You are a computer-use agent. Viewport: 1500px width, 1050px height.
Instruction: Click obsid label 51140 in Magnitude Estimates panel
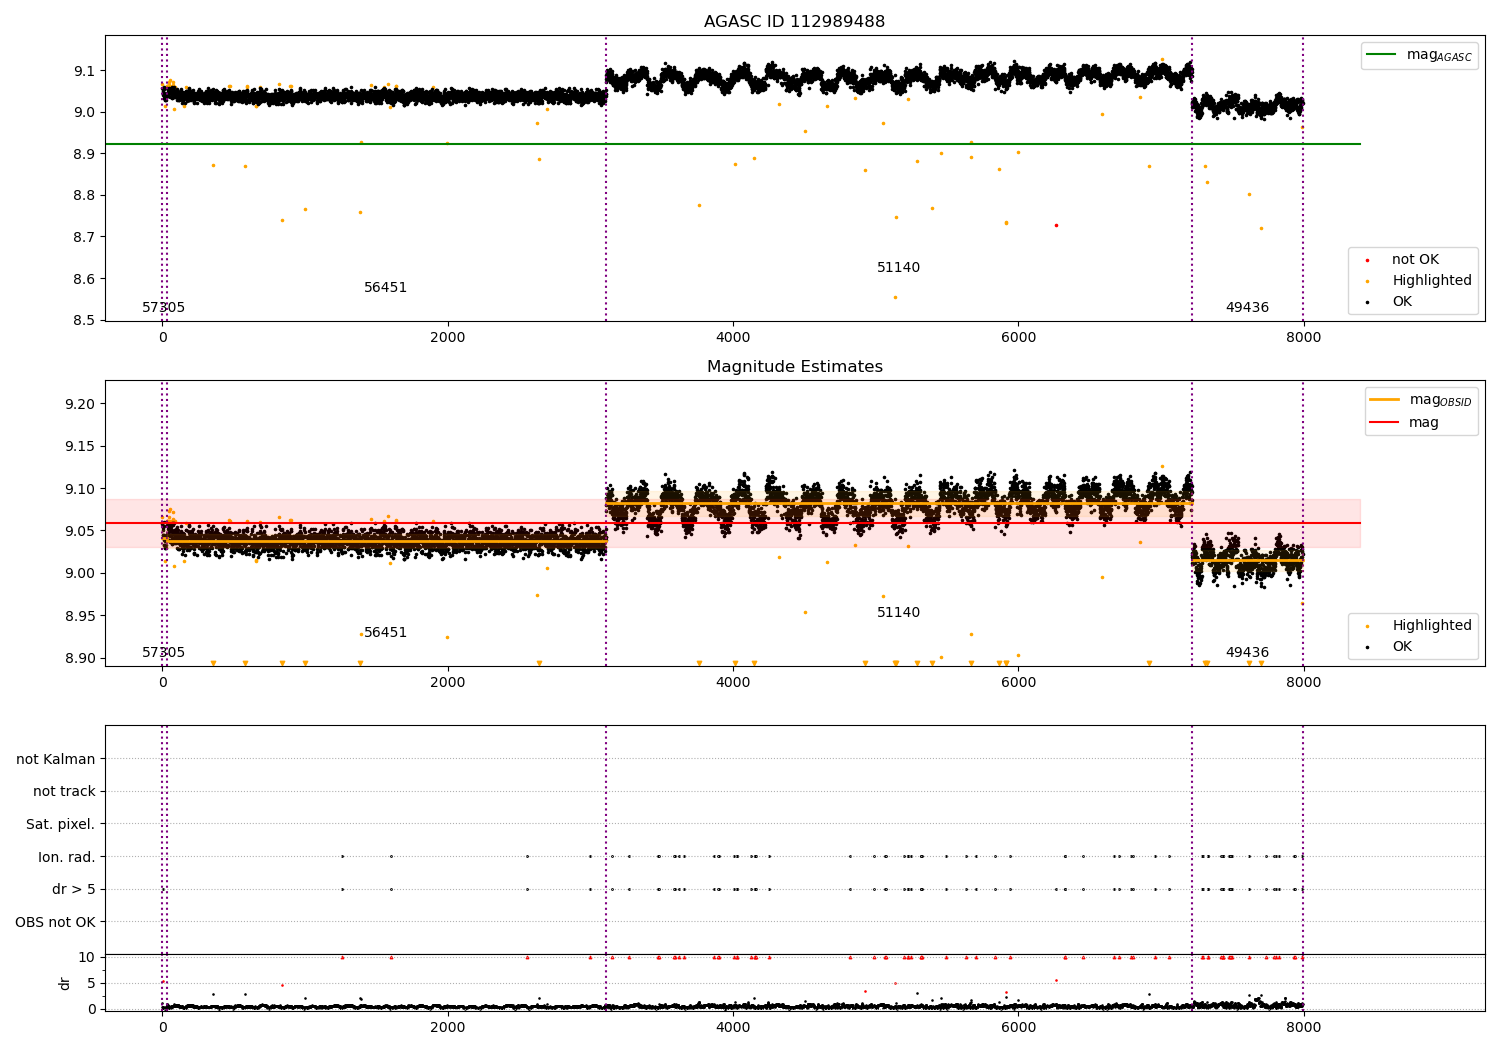pyautogui.click(x=898, y=613)
